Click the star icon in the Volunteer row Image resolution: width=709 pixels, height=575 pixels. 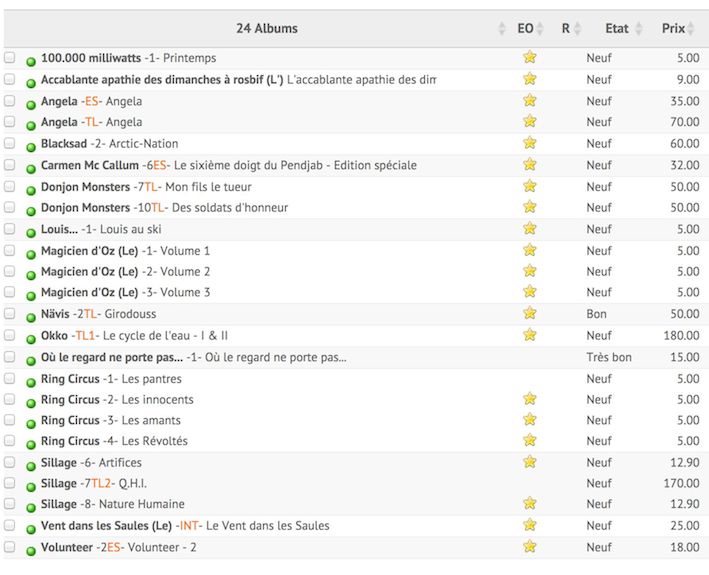(x=530, y=546)
